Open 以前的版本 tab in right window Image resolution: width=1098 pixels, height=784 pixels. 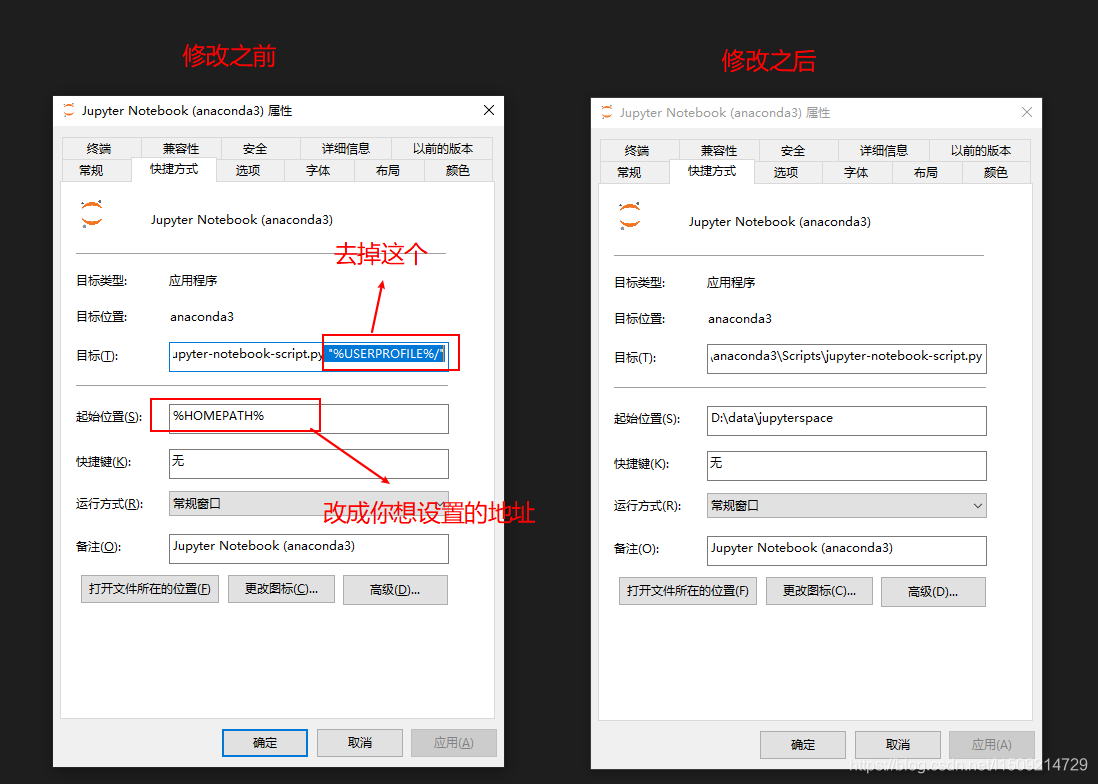pos(980,150)
